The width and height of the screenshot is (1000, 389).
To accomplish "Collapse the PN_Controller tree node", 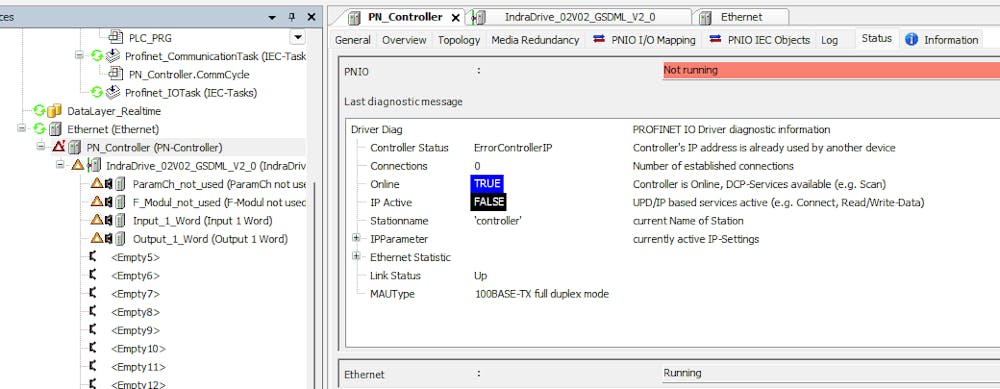I will (41, 147).
